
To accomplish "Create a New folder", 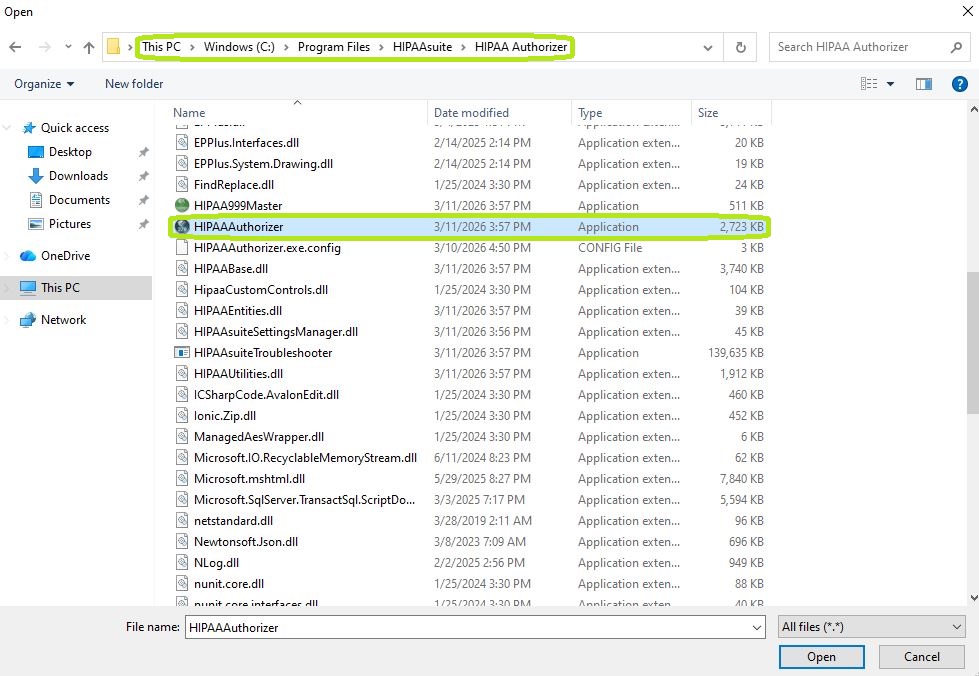I will [134, 84].
